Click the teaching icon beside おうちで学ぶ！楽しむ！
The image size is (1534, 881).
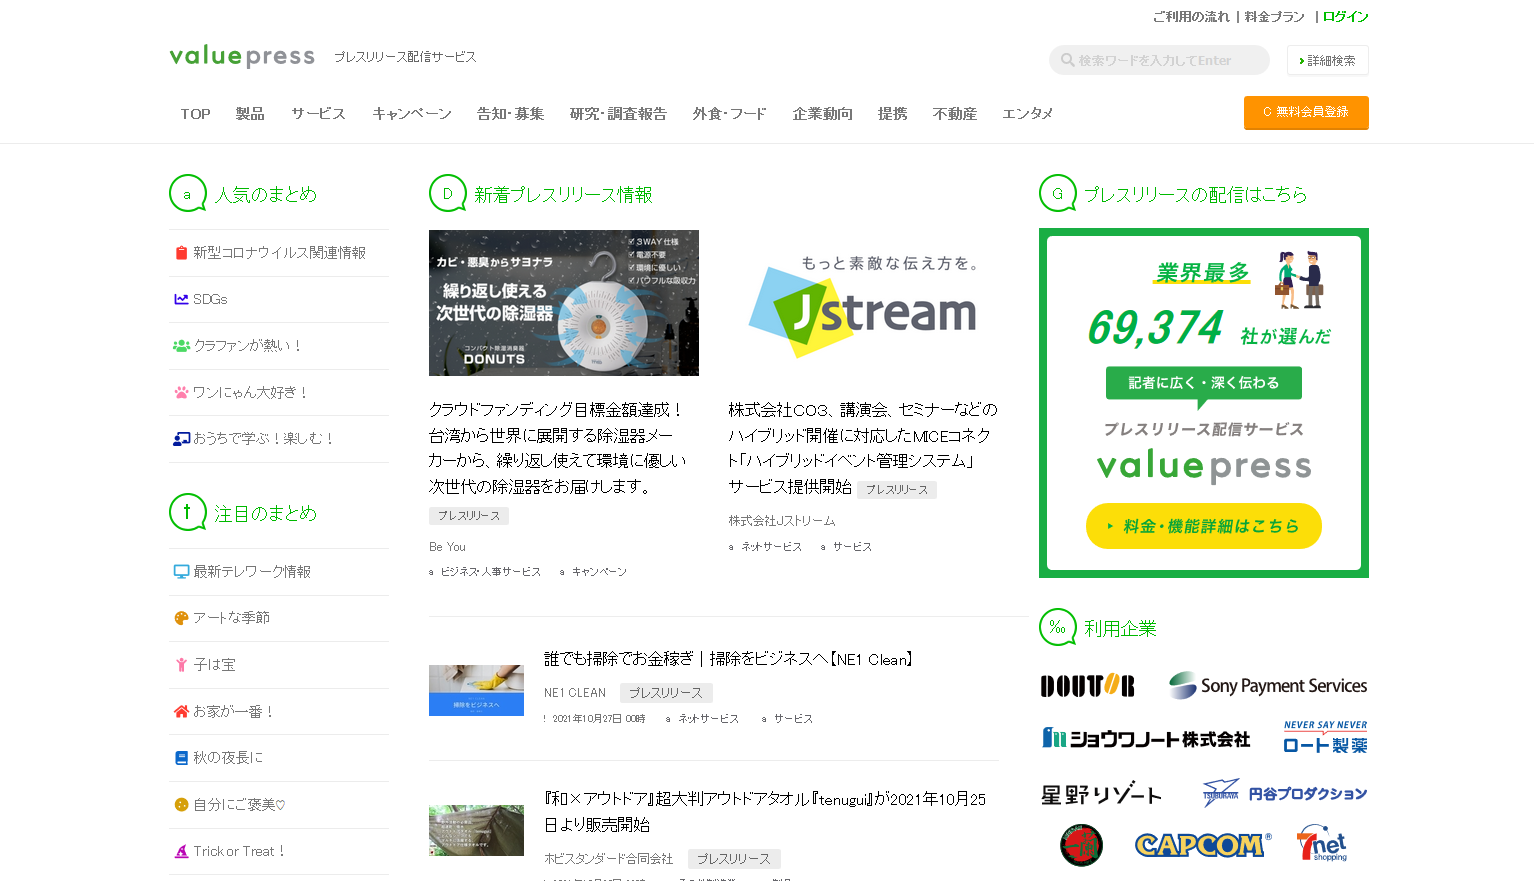[181, 439]
